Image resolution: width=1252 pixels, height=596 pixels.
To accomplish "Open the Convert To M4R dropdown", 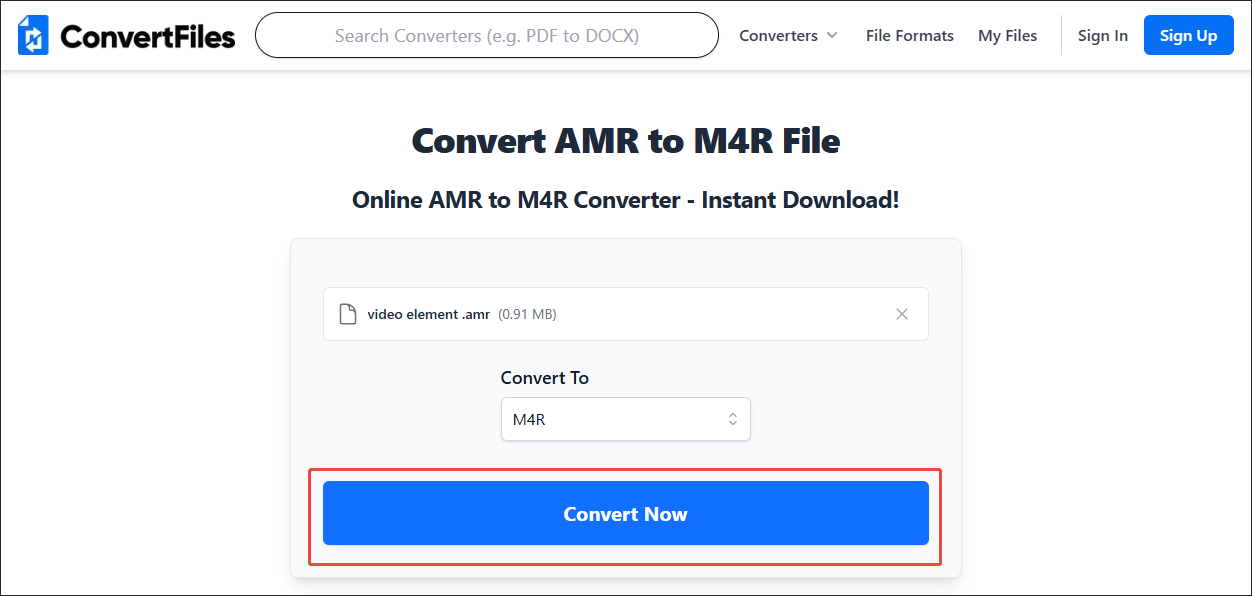I will pos(625,419).
